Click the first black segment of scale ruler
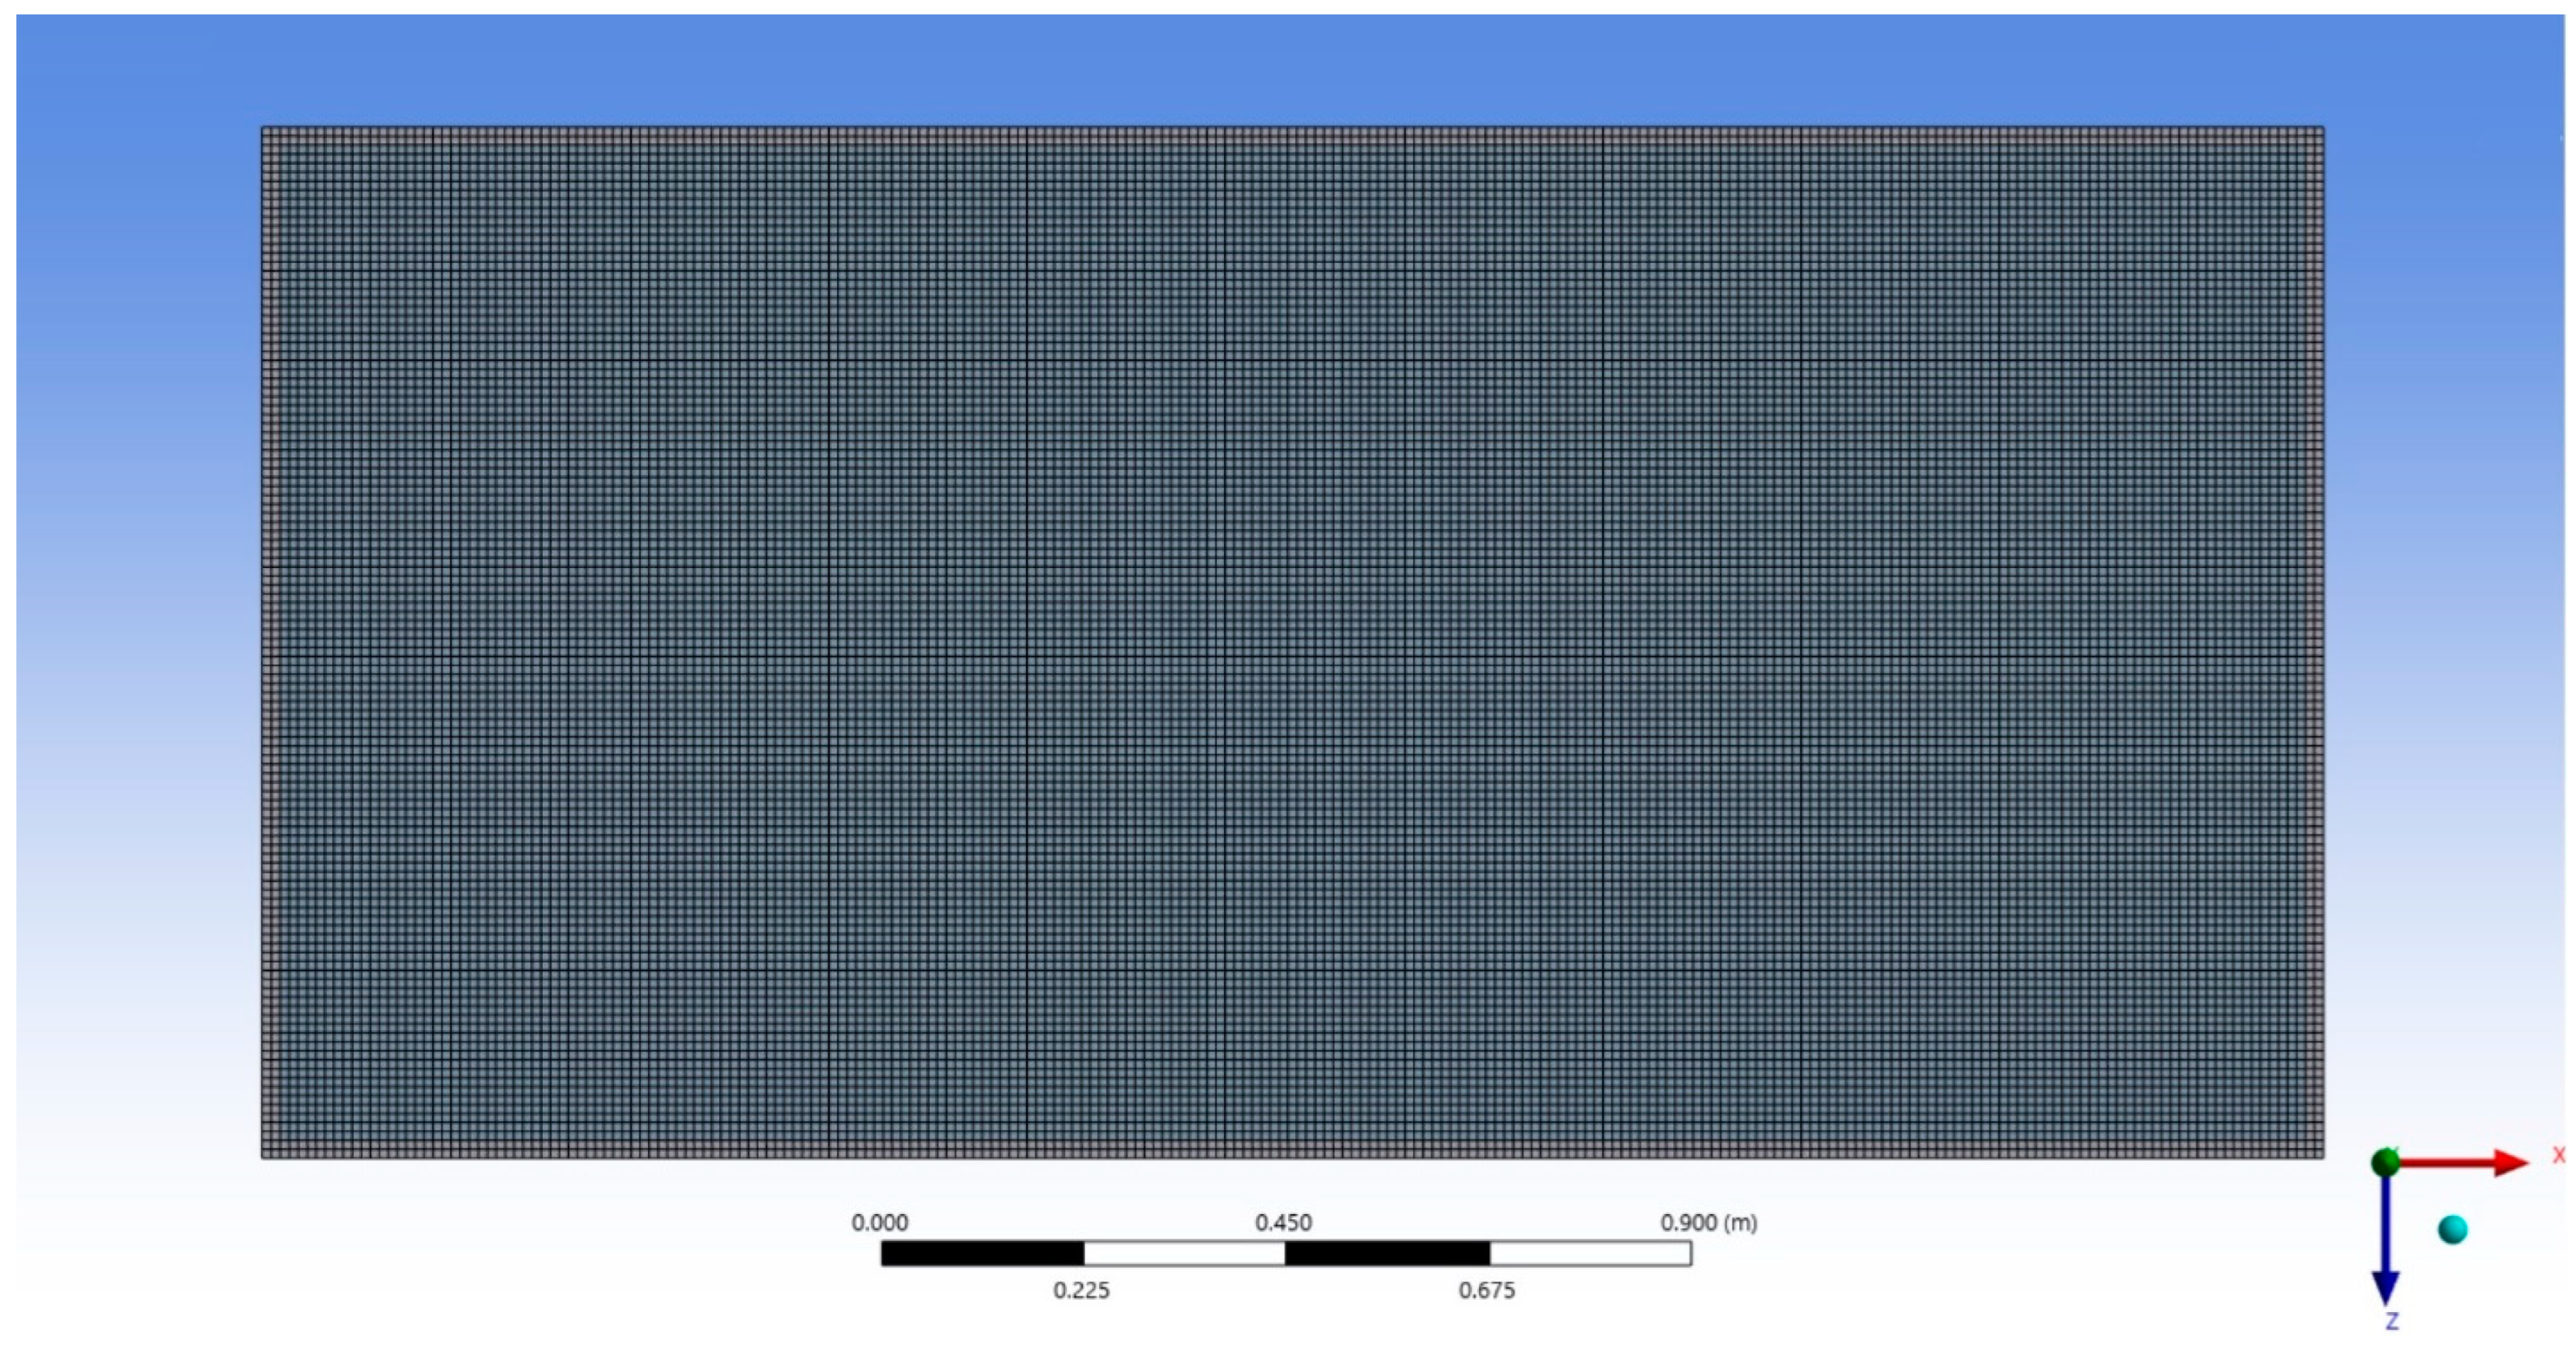 click(982, 1253)
